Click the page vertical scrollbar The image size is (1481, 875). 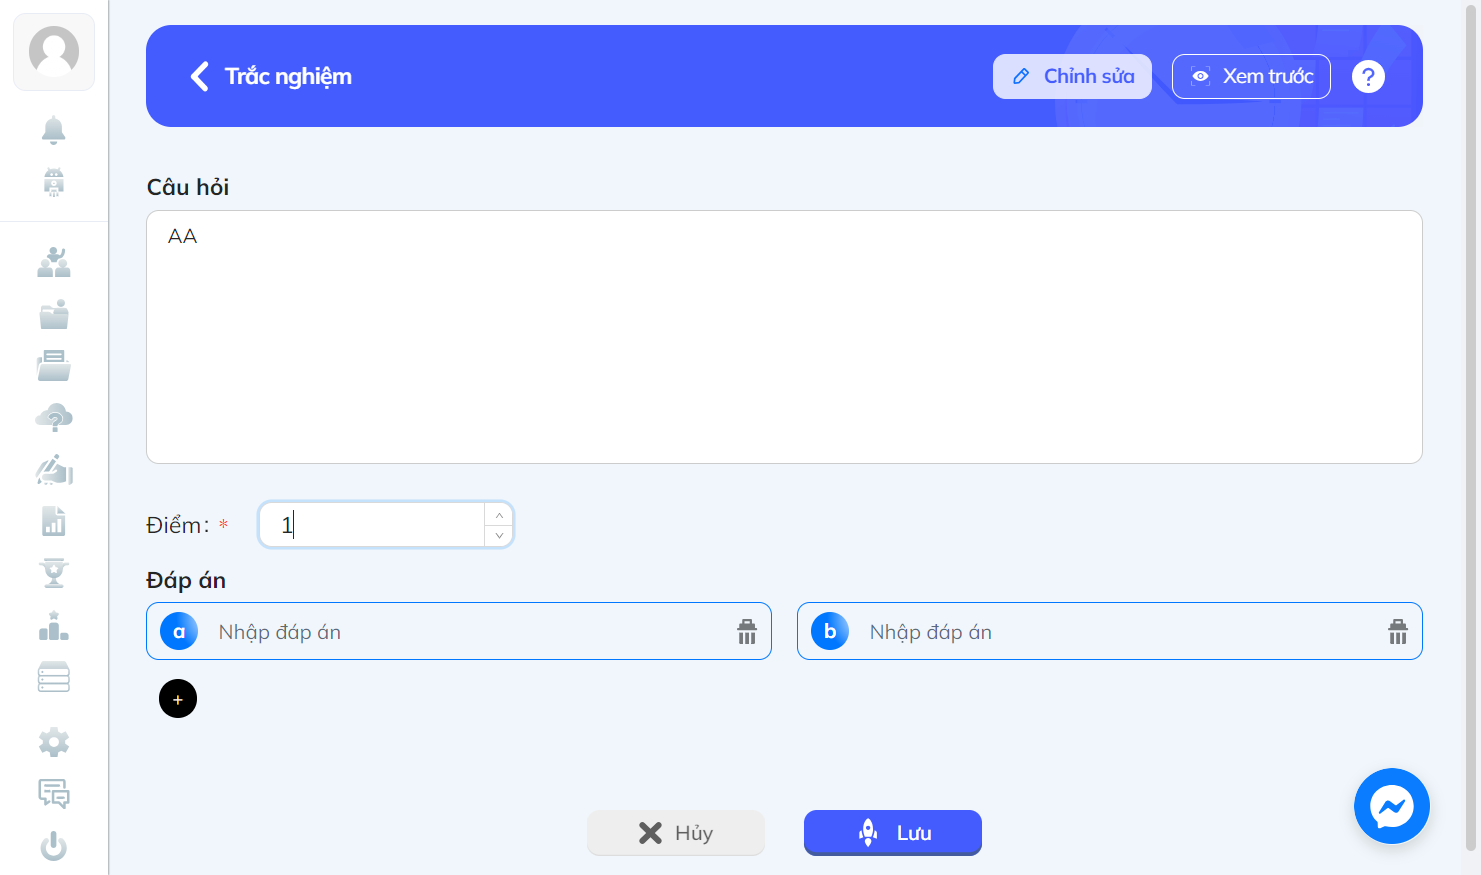point(1471,430)
